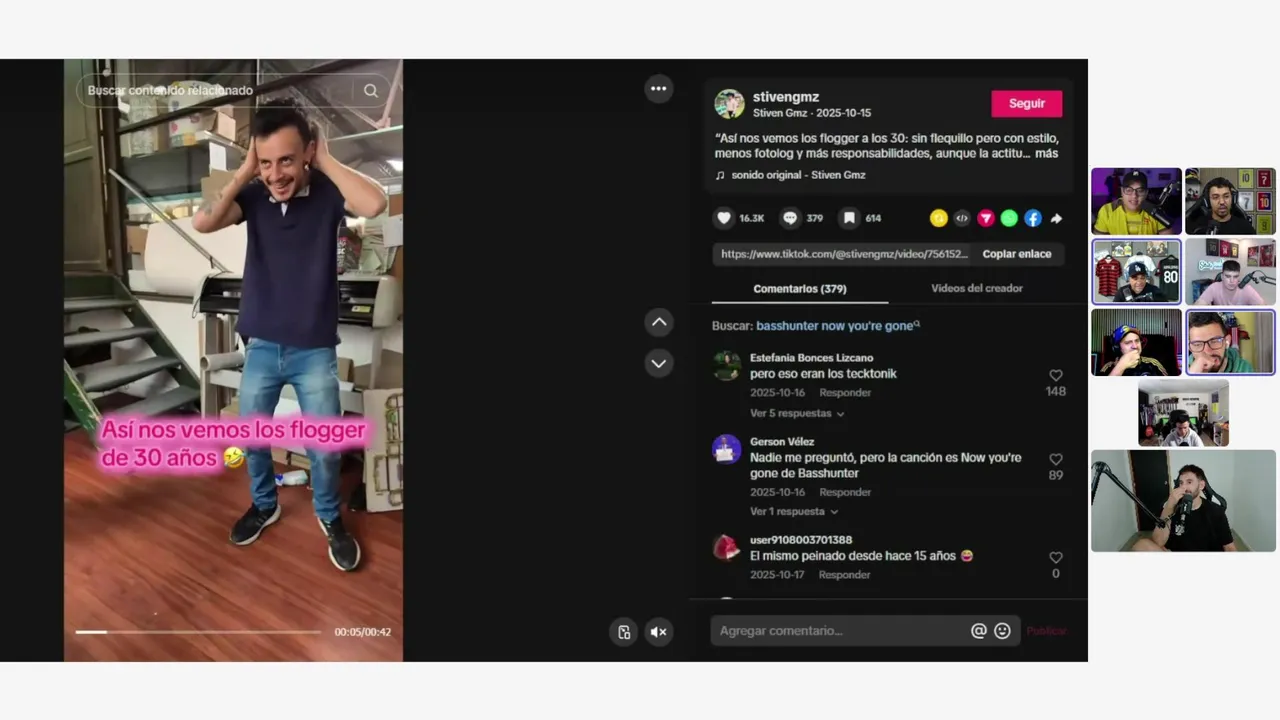The width and height of the screenshot is (1280, 720).
Task: Toggle the muted speaker sound button
Action: click(x=658, y=632)
